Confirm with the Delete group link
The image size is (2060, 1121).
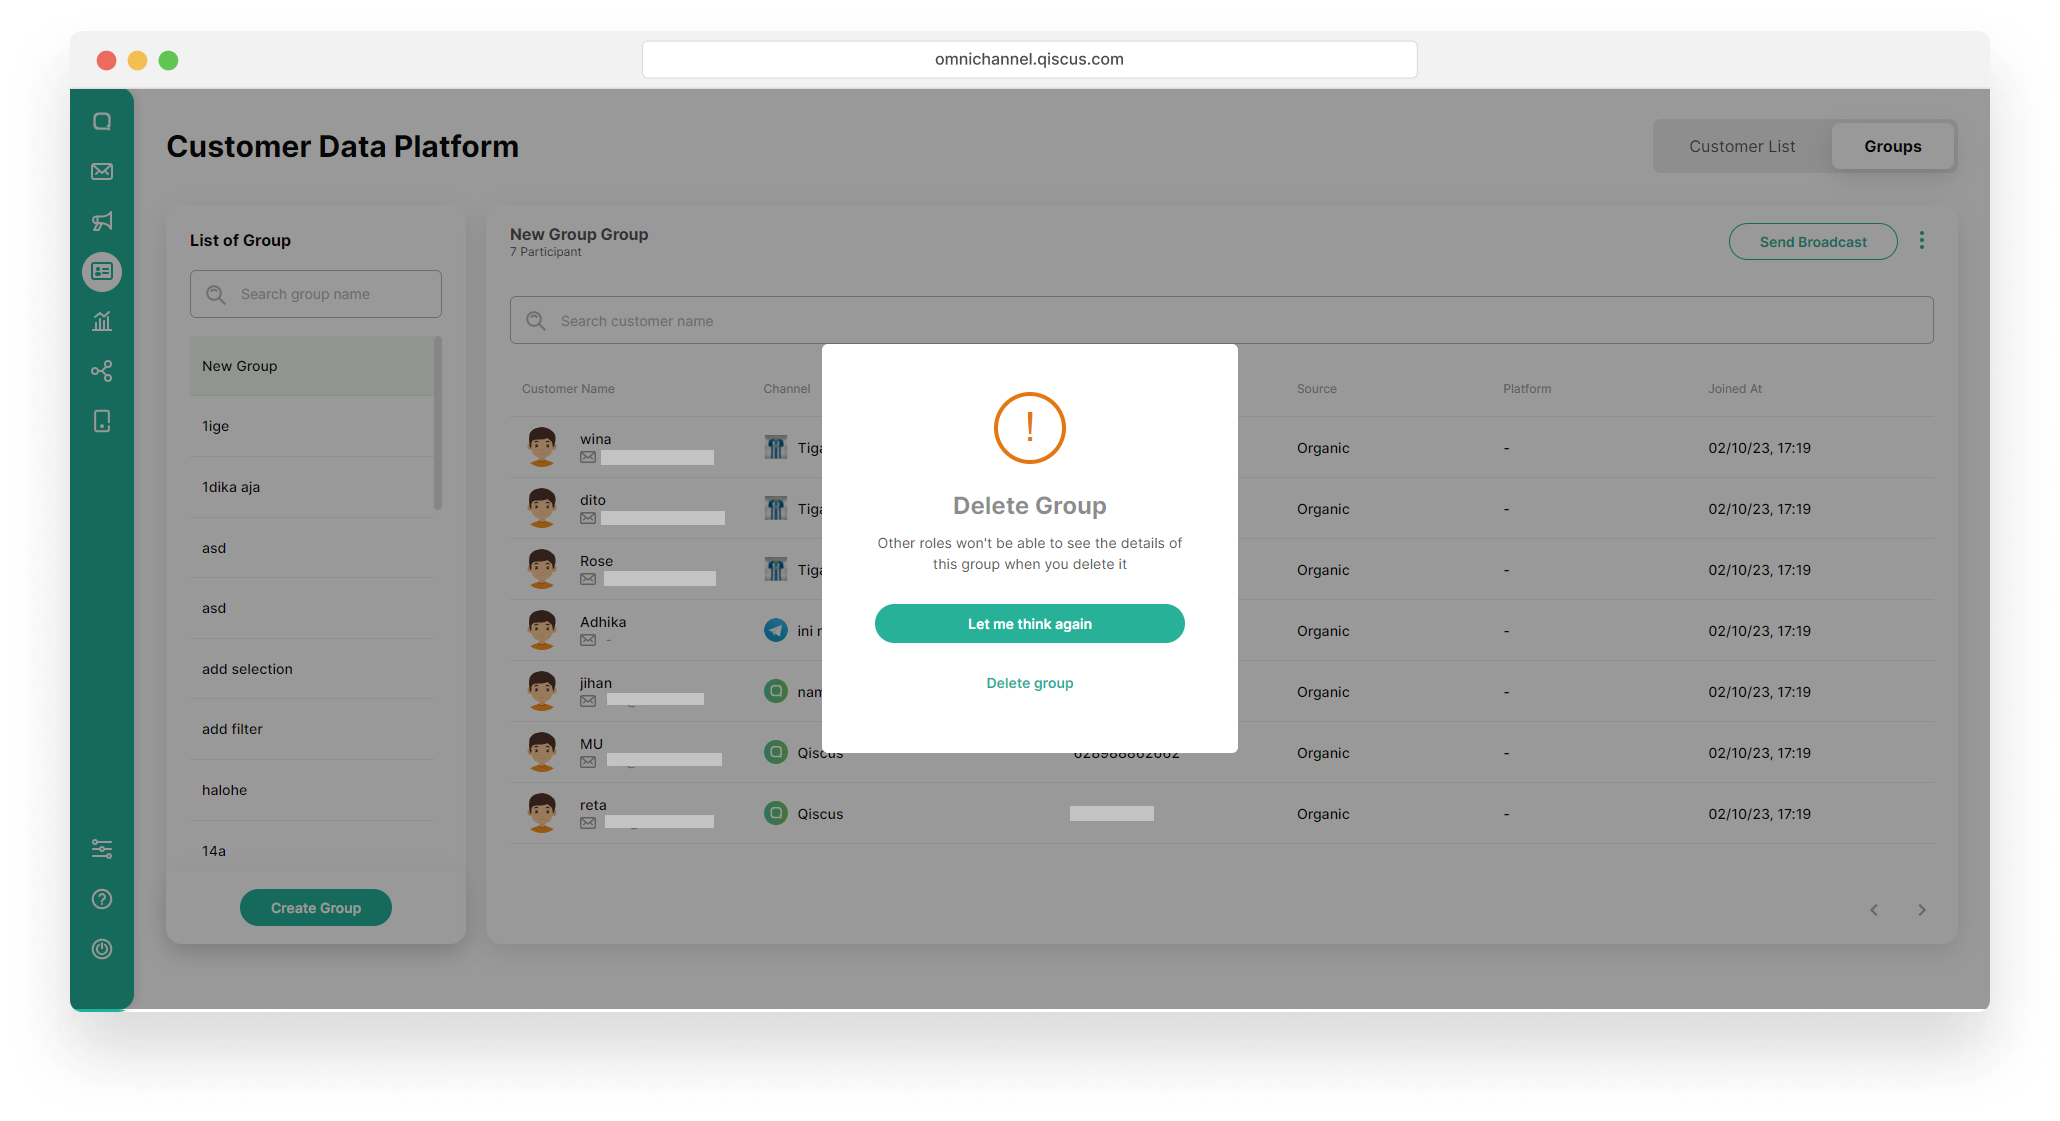pyautogui.click(x=1029, y=683)
